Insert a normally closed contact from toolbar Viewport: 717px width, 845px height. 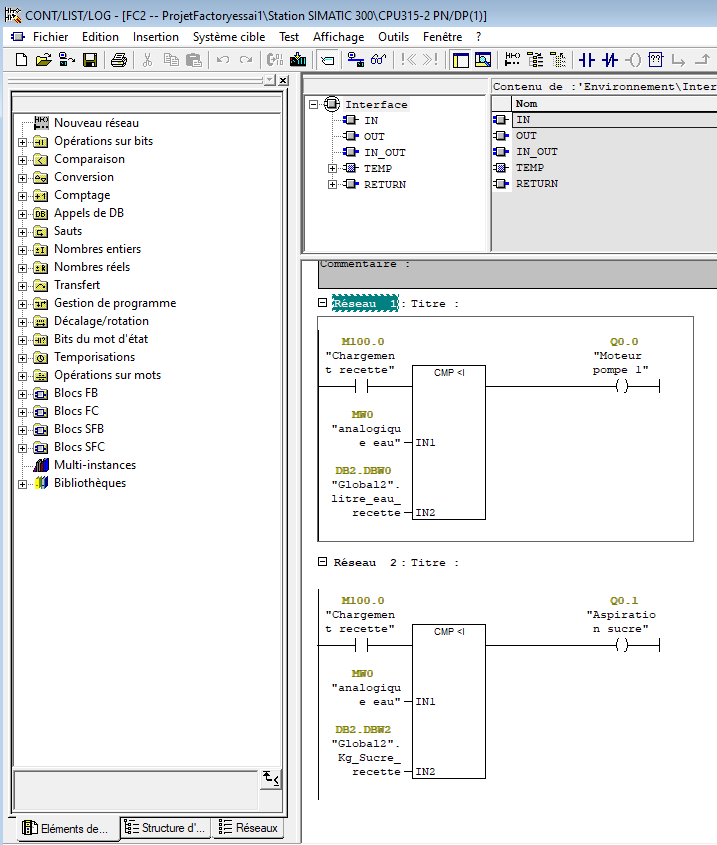pyautogui.click(x=609, y=60)
